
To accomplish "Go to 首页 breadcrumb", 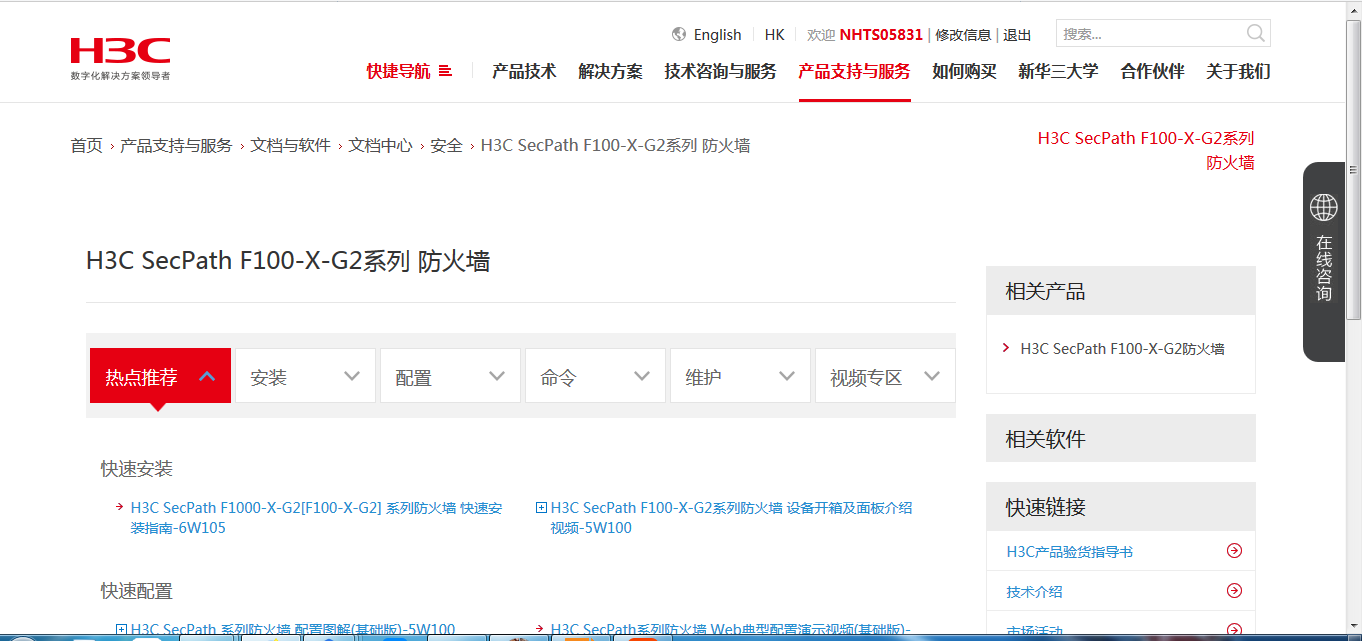I will (x=86, y=145).
